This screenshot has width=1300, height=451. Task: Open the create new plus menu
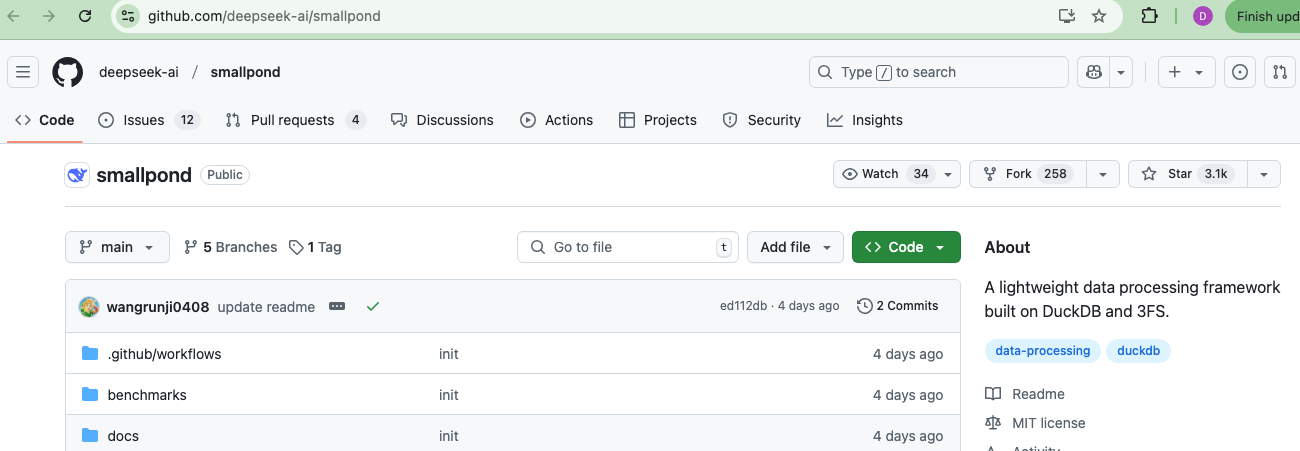[1187, 72]
